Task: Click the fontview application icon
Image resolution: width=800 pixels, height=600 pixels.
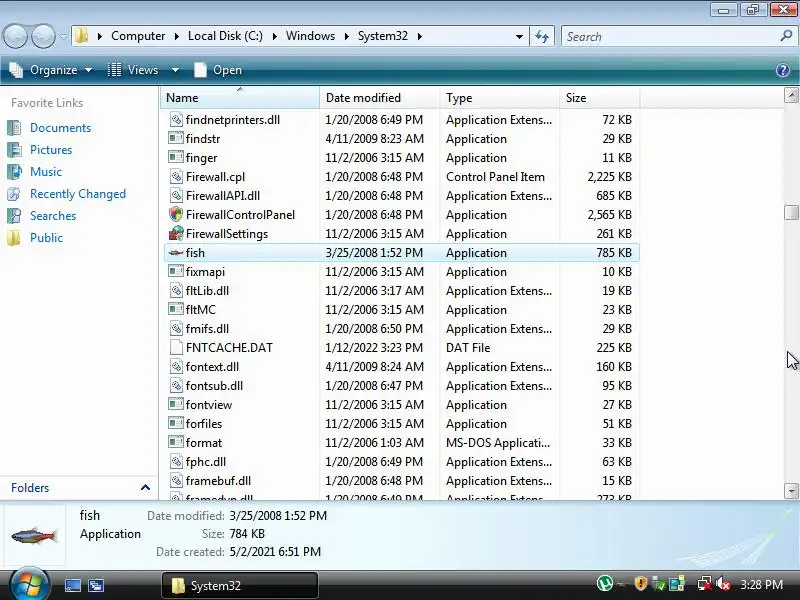Action: [x=176, y=405]
